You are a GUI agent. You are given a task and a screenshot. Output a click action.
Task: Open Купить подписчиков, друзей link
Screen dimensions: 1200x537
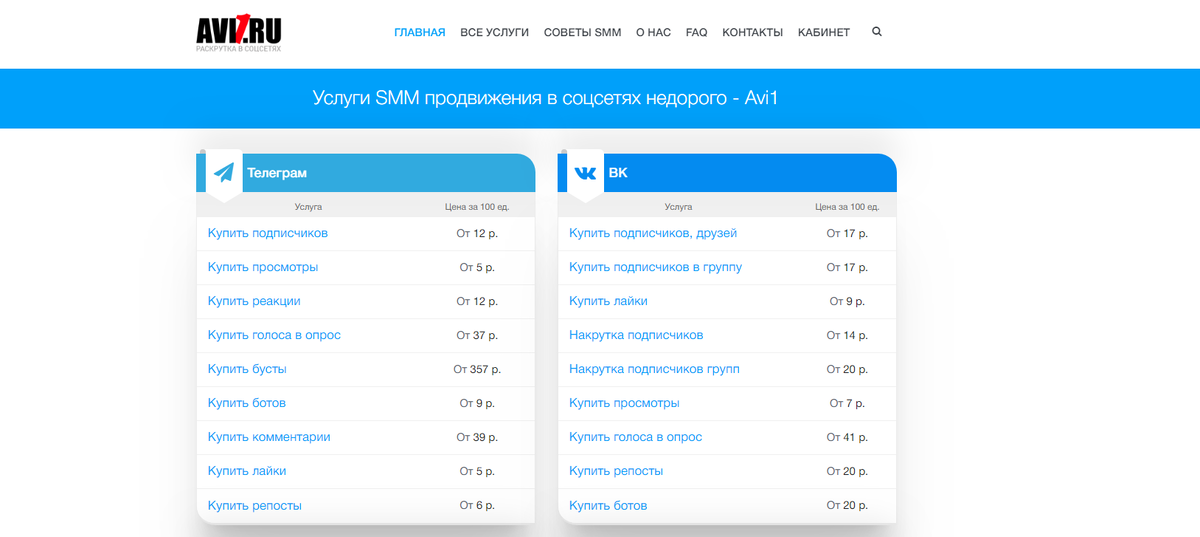(653, 233)
